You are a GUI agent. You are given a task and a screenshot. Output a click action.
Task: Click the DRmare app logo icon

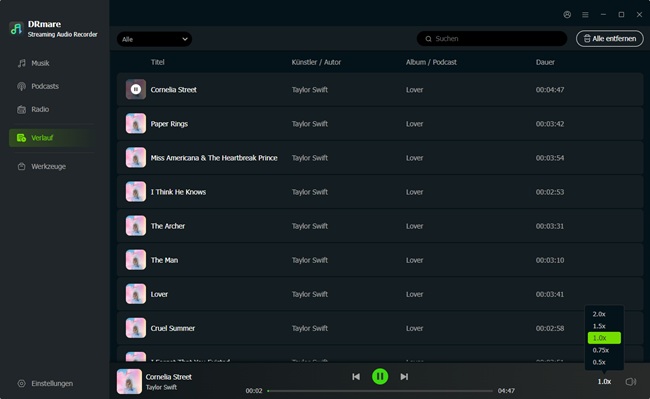click(x=16, y=29)
